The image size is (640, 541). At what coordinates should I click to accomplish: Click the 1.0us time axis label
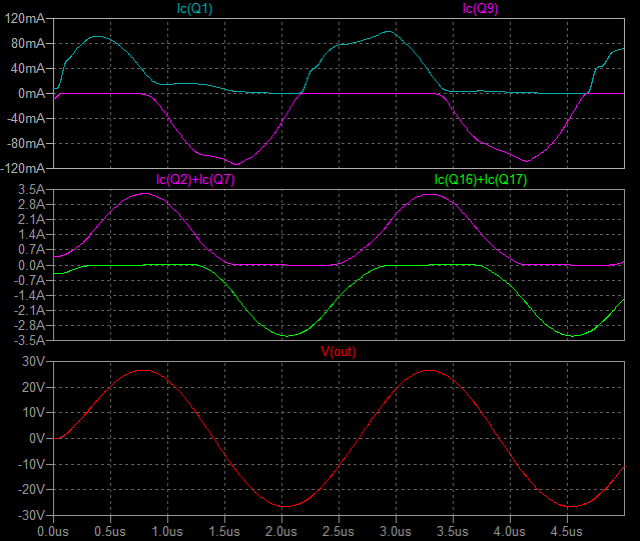click(167, 530)
